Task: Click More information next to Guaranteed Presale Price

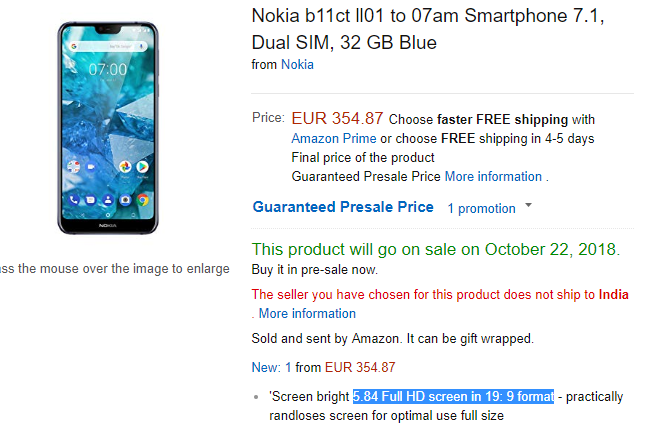Action: 493,176
